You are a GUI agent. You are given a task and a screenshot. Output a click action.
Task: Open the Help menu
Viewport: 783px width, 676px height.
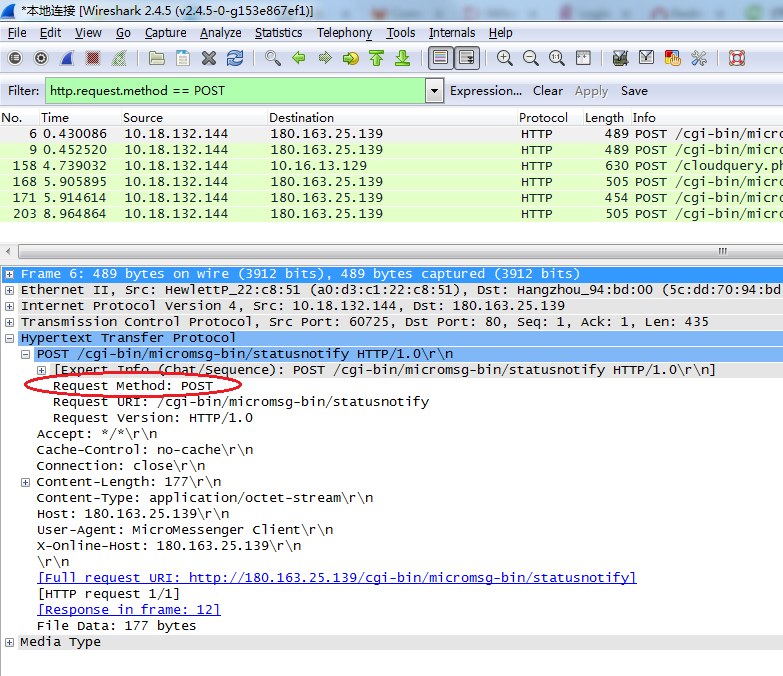[500, 33]
